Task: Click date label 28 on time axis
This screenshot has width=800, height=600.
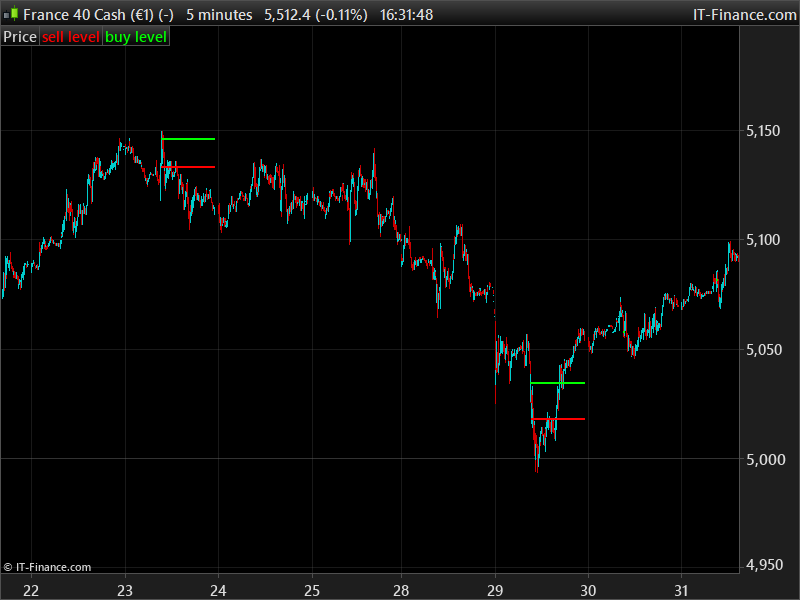Action: 401,591
